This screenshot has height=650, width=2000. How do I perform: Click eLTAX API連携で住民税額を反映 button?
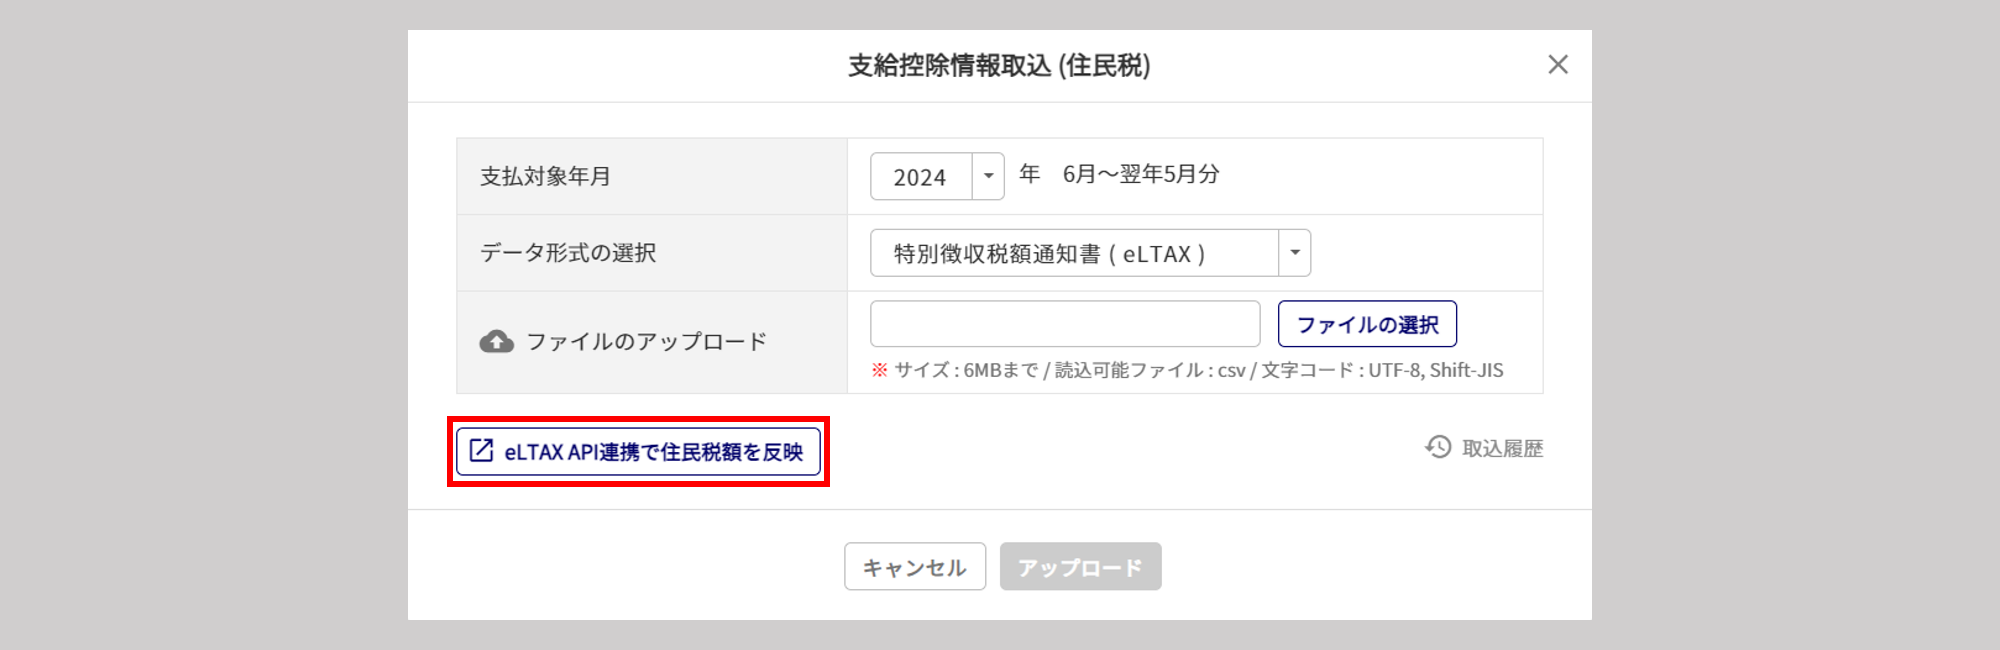[x=638, y=451]
